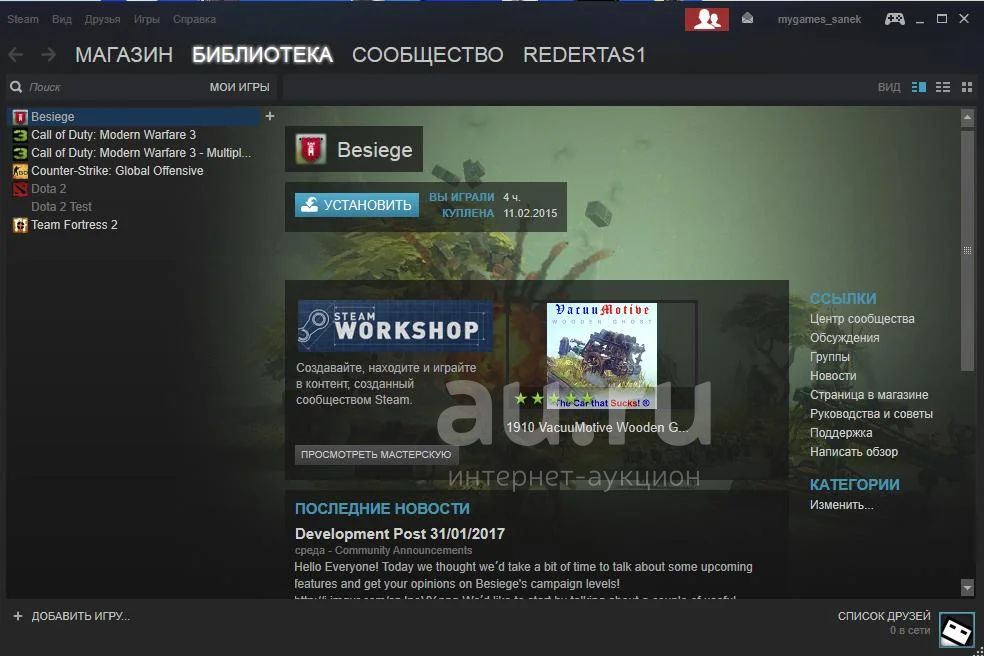
Task: Click the vertical scrollbar thumb
Action: [x=967, y=250]
